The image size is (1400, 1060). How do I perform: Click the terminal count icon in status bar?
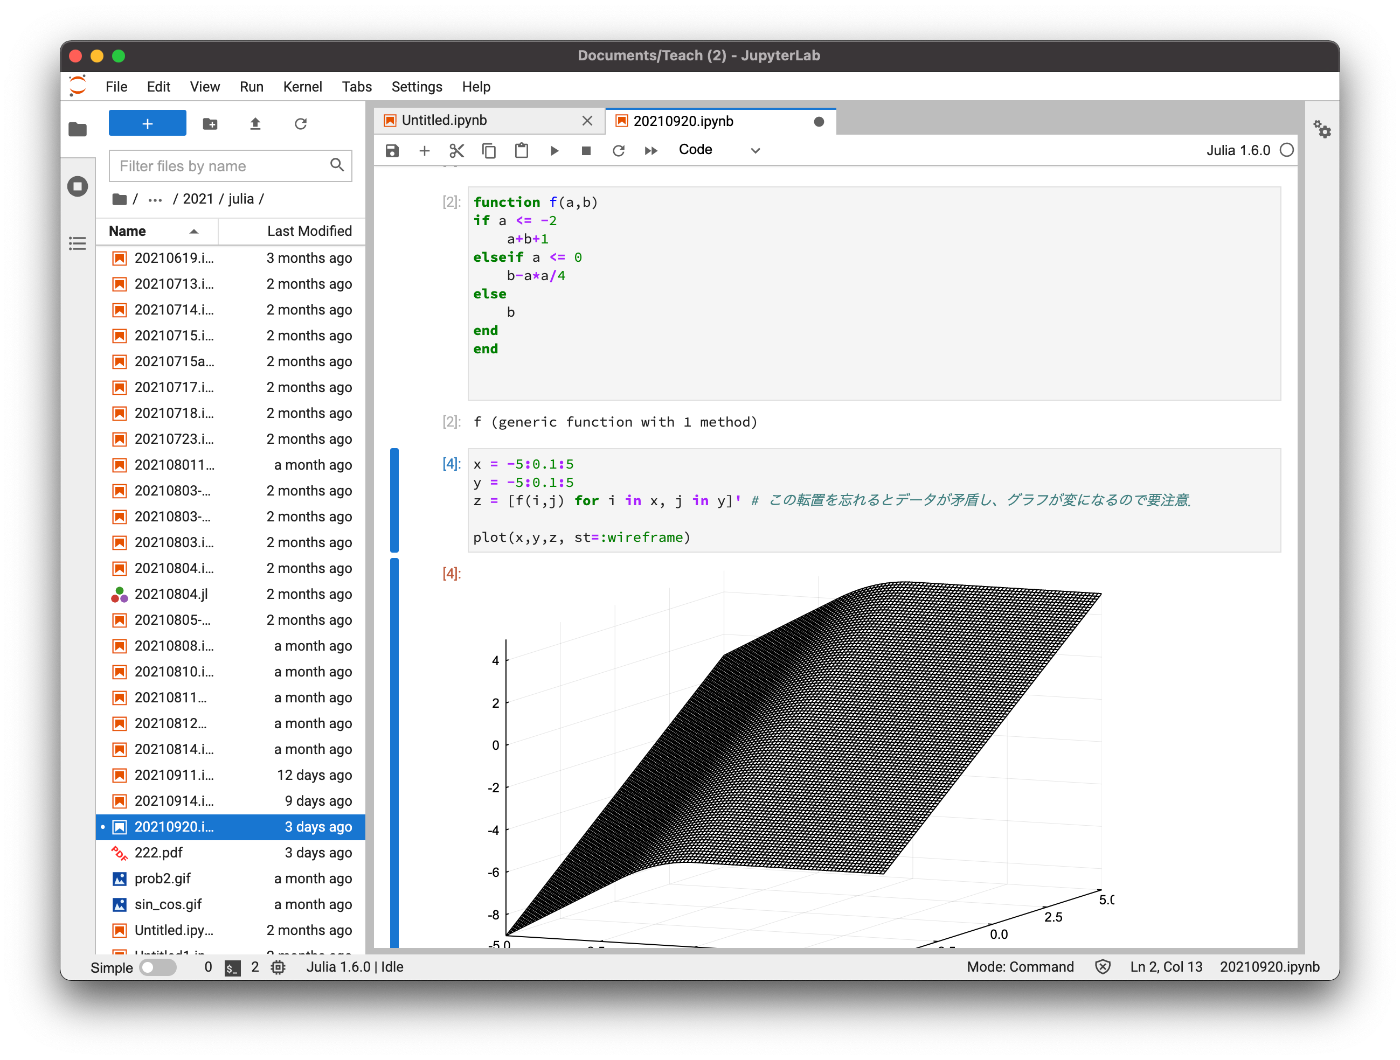pyautogui.click(x=232, y=967)
